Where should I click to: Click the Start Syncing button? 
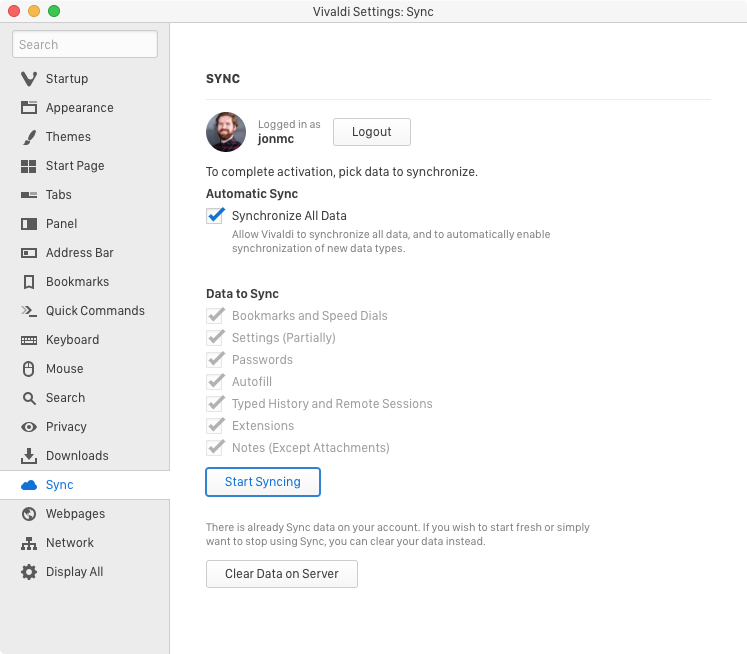[263, 482]
